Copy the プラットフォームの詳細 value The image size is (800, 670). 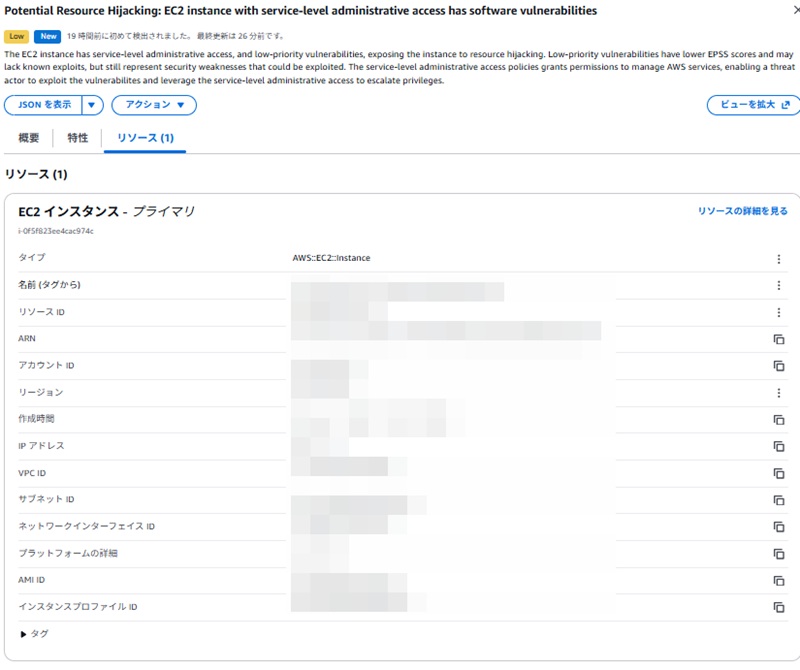tap(778, 554)
